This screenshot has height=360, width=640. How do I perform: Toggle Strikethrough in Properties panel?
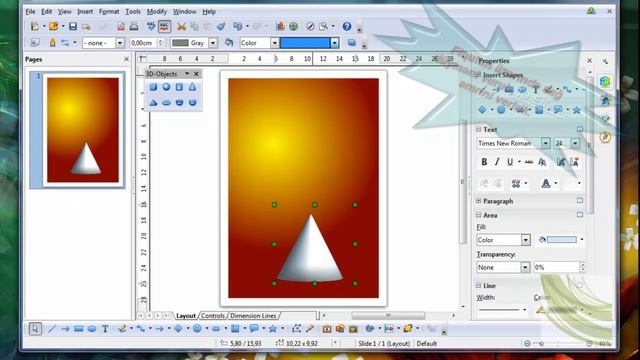(x=529, y=162)
